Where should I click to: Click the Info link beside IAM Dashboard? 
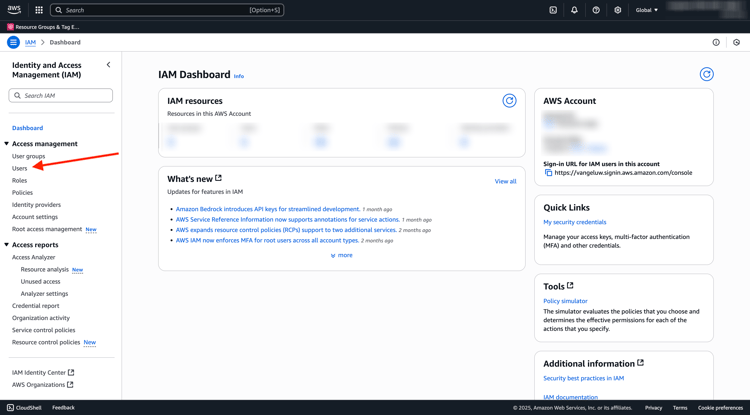pos(239,76)
